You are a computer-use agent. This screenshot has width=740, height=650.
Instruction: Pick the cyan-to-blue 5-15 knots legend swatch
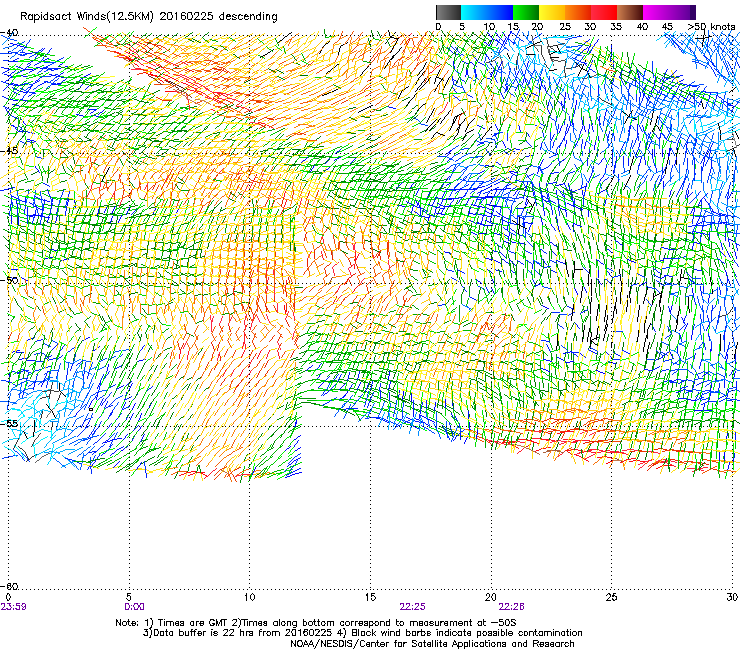pos(487,12)
